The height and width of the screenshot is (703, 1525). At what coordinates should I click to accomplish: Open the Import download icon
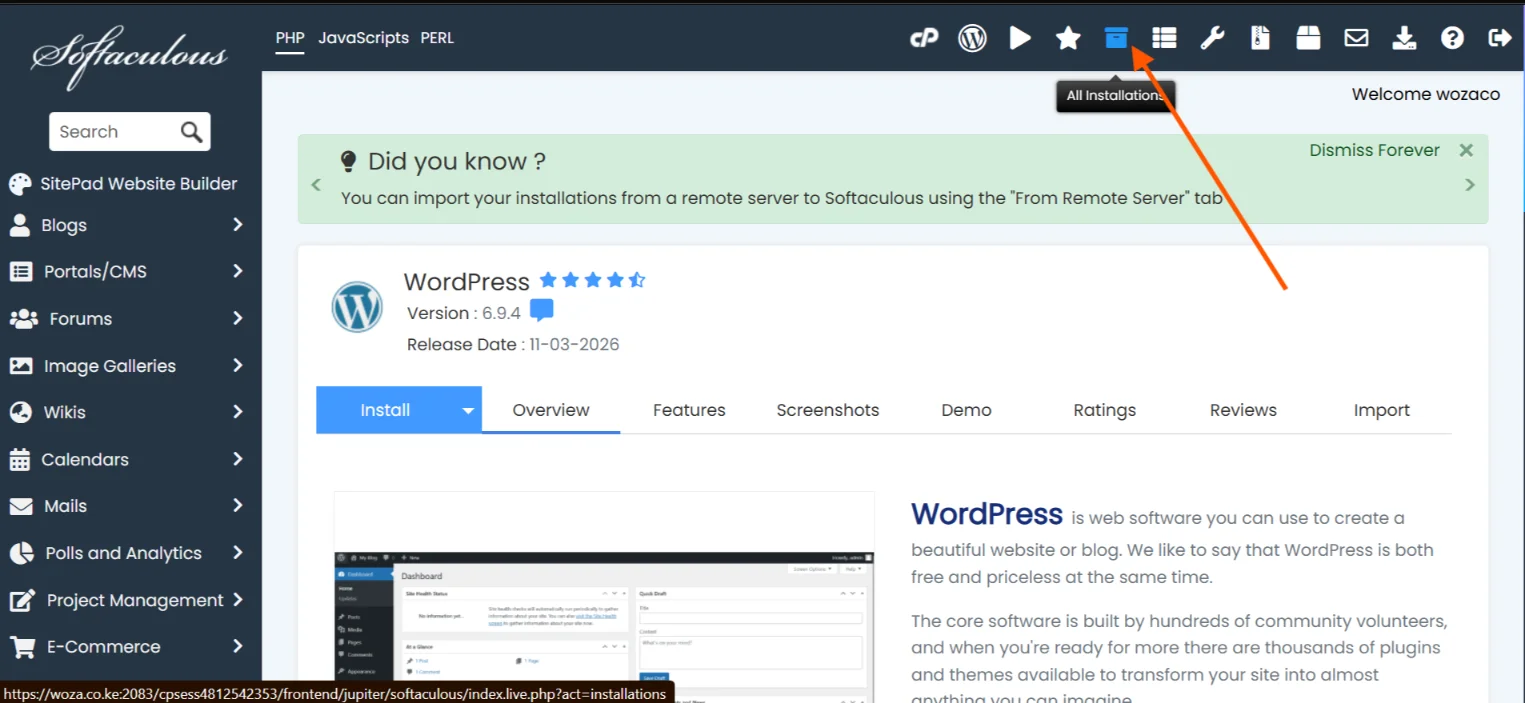[1404, 38]
